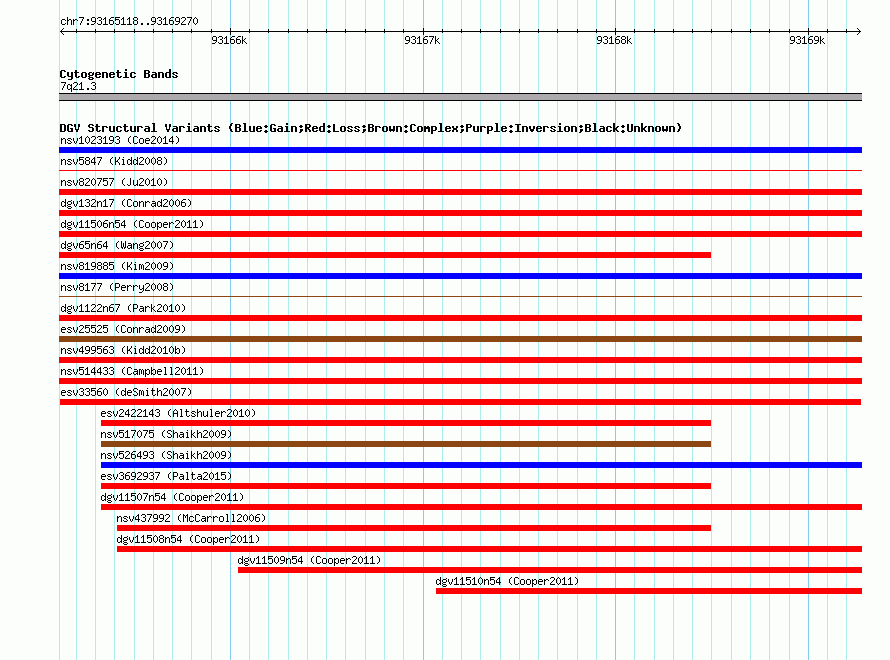Image resolution: width=890 pixels, height=660 pixels.
Task: Open nsv526493 (Shaikh2009) variant
Action: click(166, 455)
